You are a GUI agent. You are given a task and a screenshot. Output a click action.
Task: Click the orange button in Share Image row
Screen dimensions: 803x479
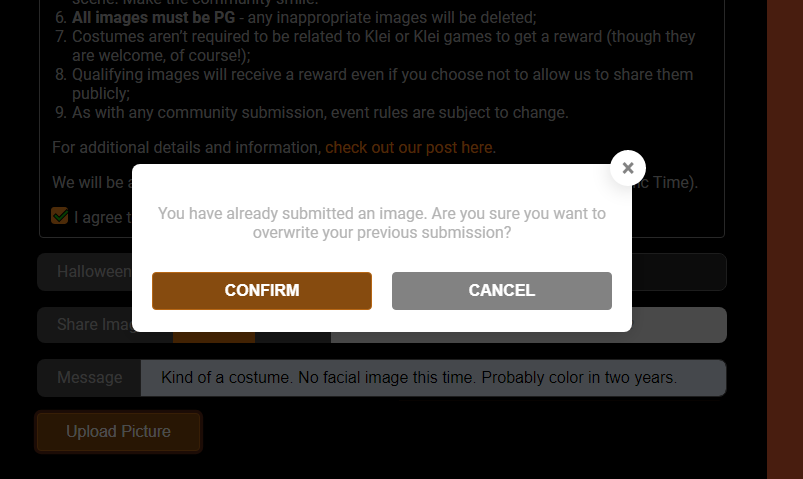[x=214, y=337]
